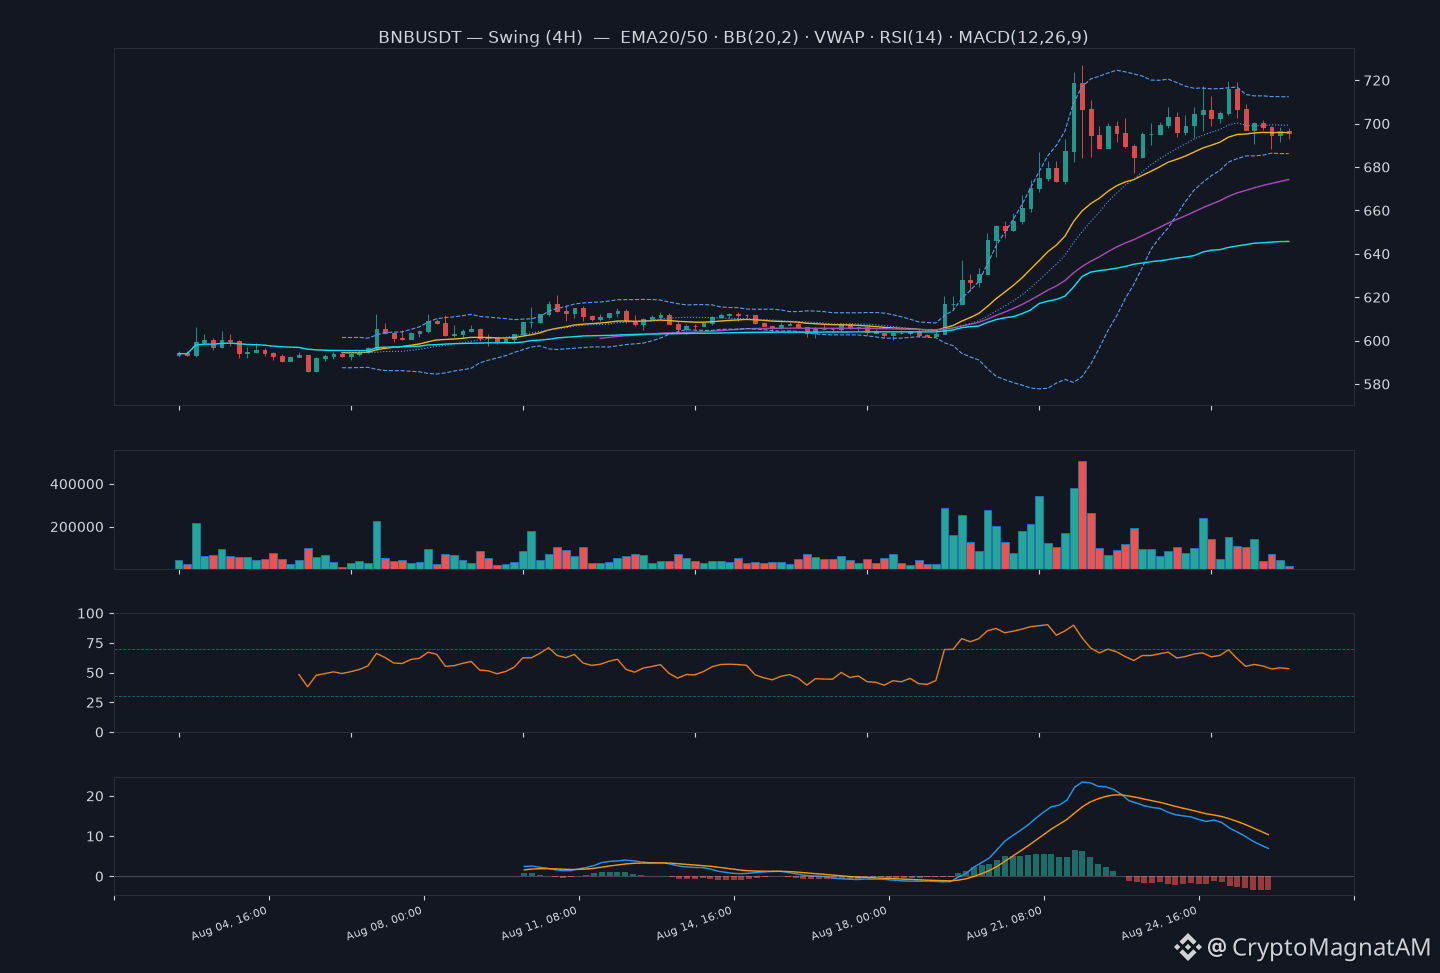Select the 700 price axis label

[x=1376, y=125]
